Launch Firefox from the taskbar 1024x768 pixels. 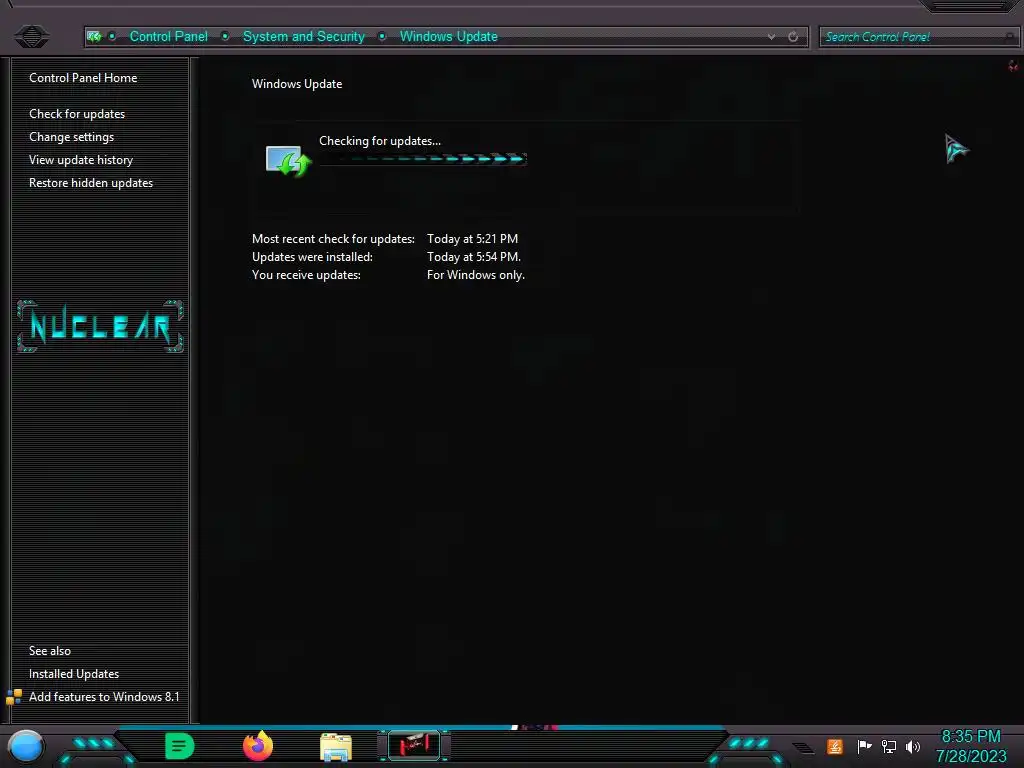[258, 746]
